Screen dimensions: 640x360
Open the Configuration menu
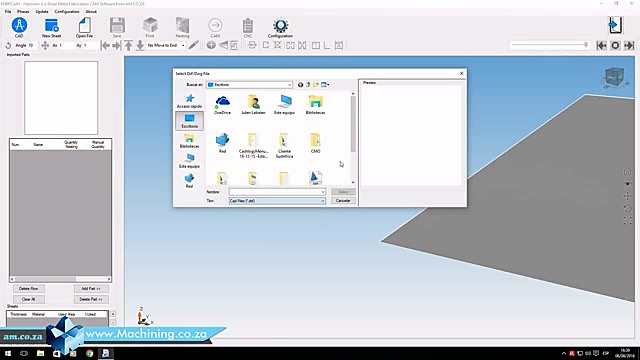67,11
